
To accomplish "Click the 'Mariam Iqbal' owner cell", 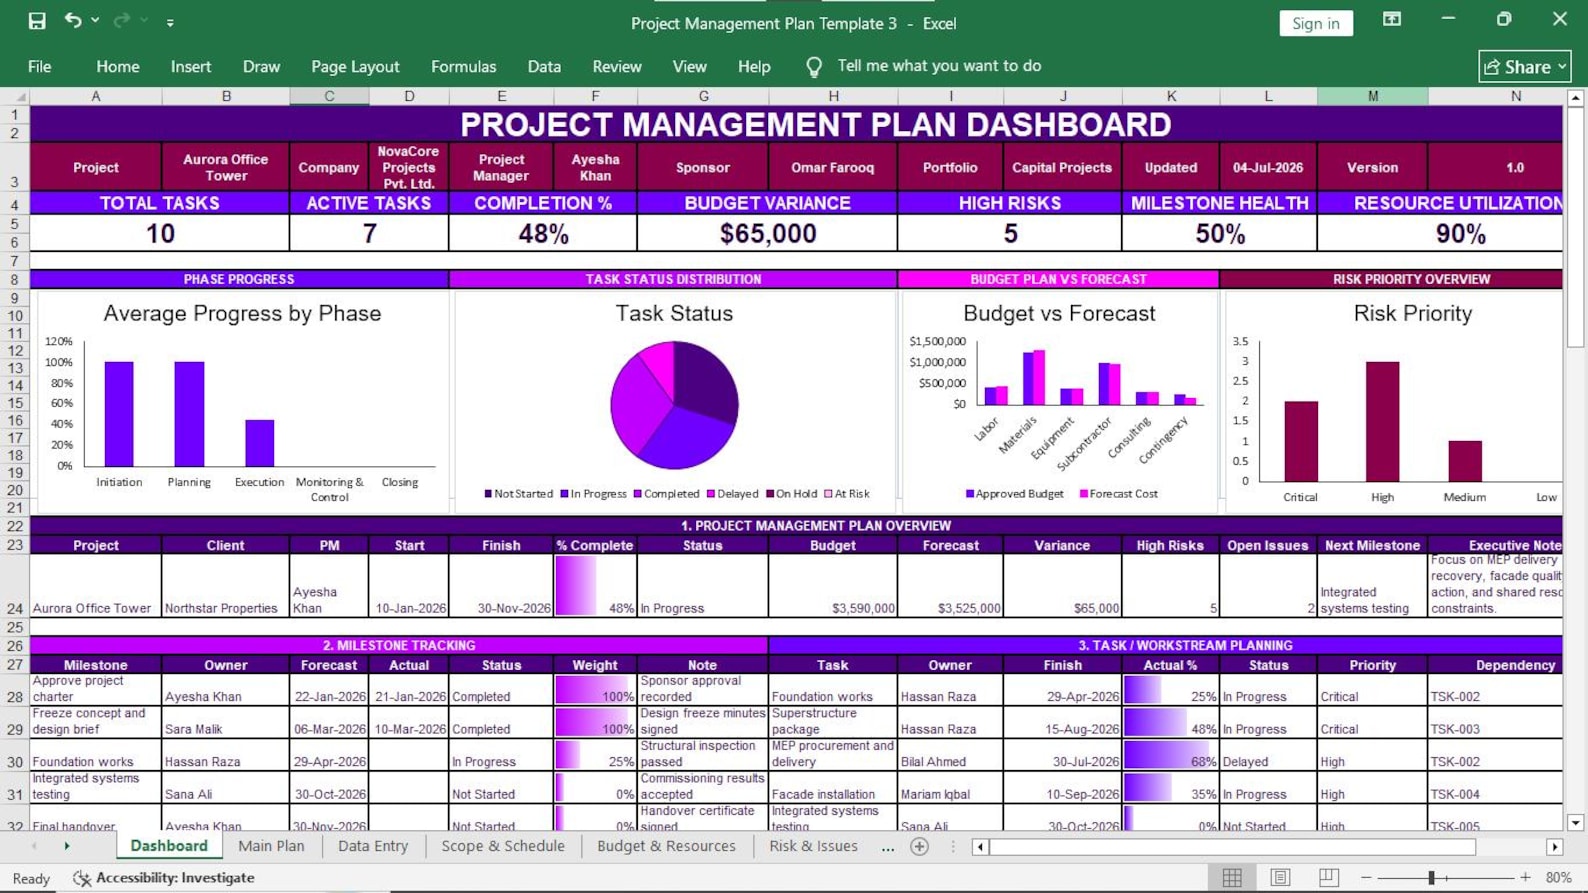I will pos(950,787).
